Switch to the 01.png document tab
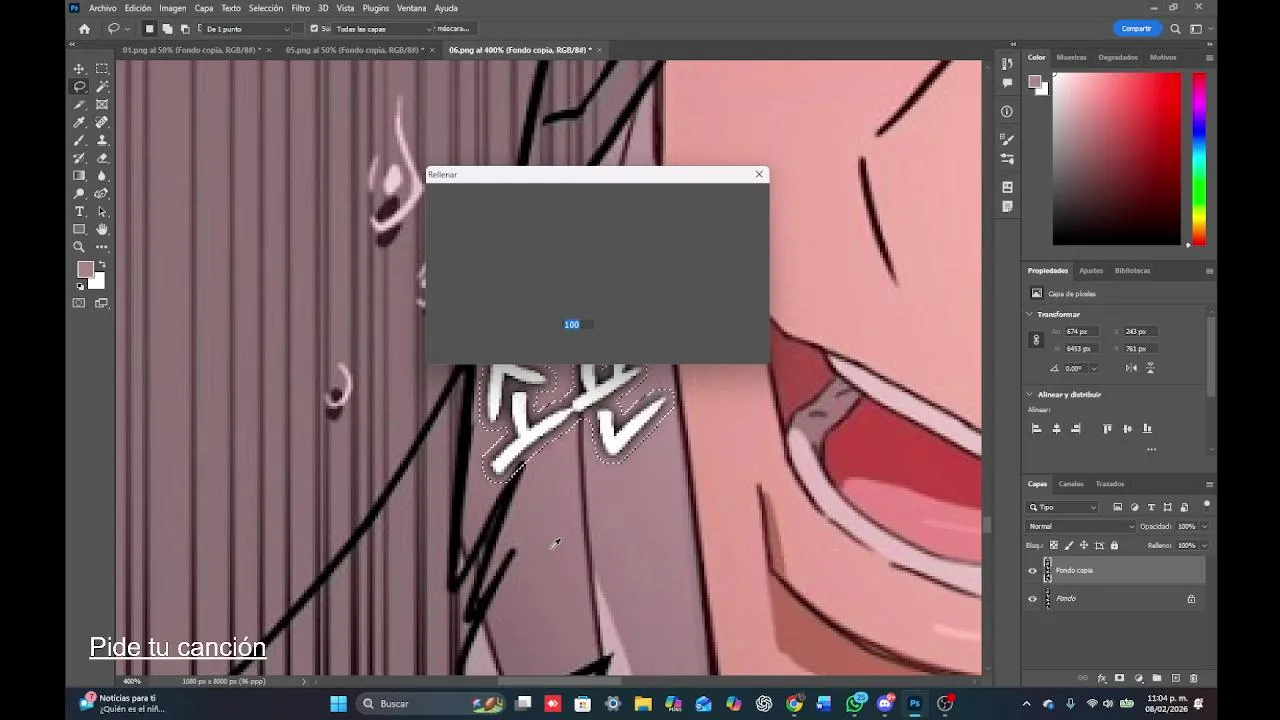 pos(192,50)
